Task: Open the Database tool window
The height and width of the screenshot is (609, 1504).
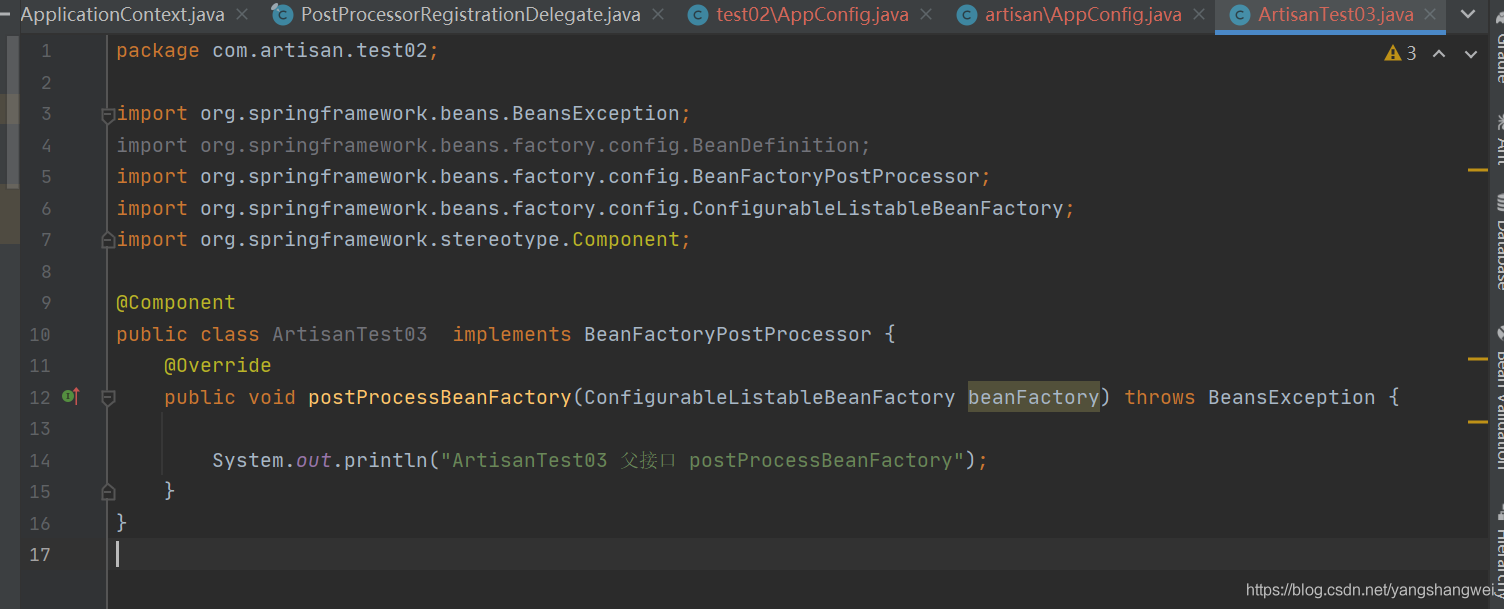Action: (1499, 245)
